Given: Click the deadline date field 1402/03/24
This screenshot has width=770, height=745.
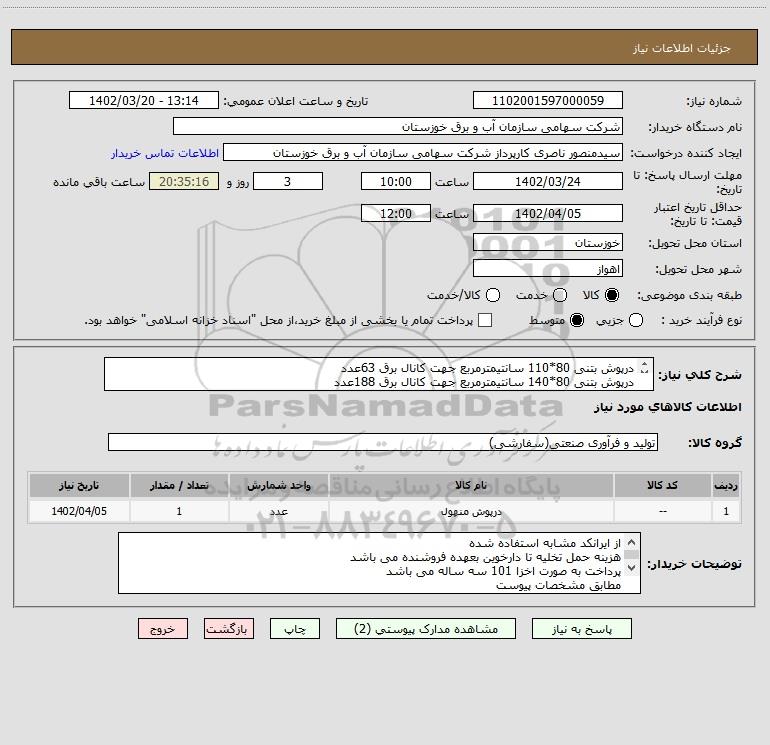Looking at the screenshot, I should click(548, 181).
